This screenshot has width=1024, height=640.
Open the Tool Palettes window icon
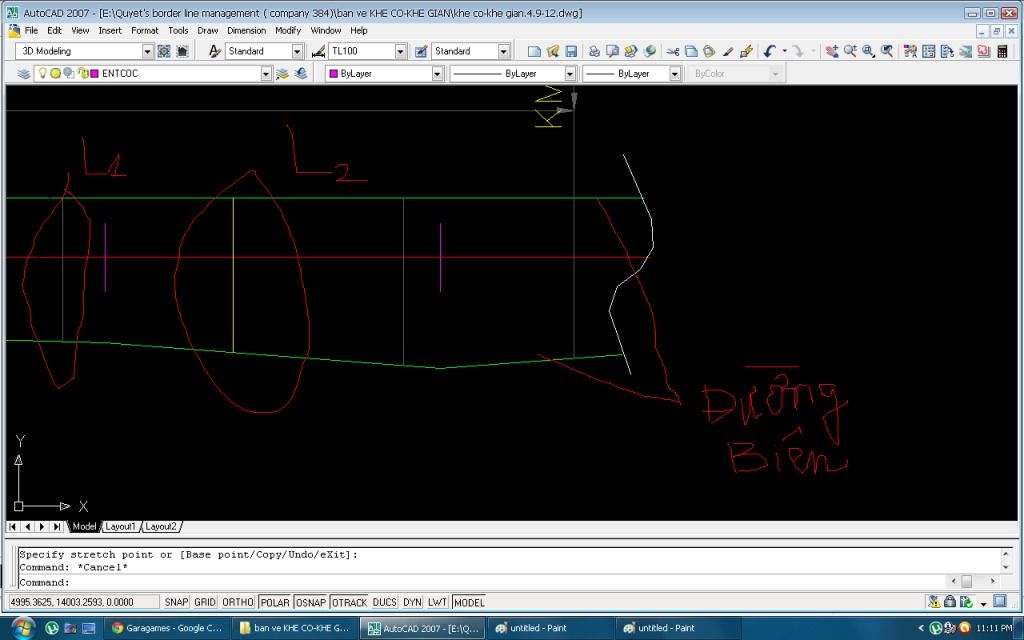(x=947, y=51)
